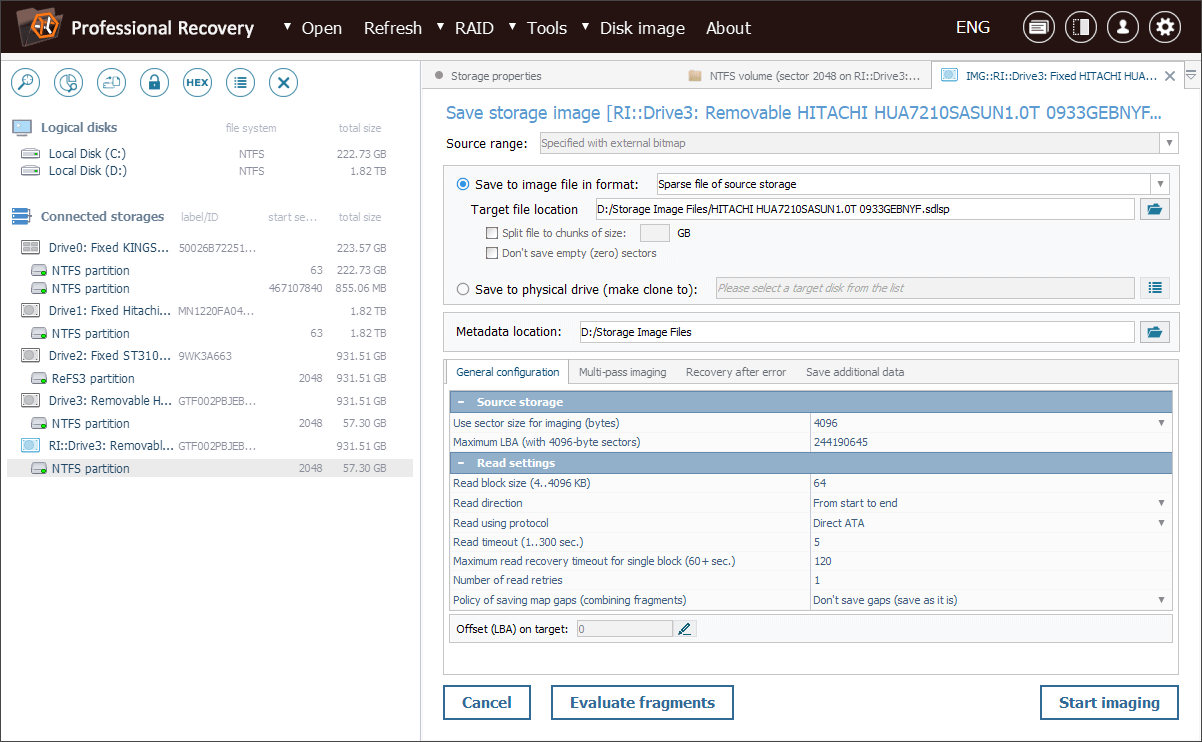Close the IMG::RI::Drive3 tab
This screenshot has height=742, width=1202.
[x=1171, y=76]
